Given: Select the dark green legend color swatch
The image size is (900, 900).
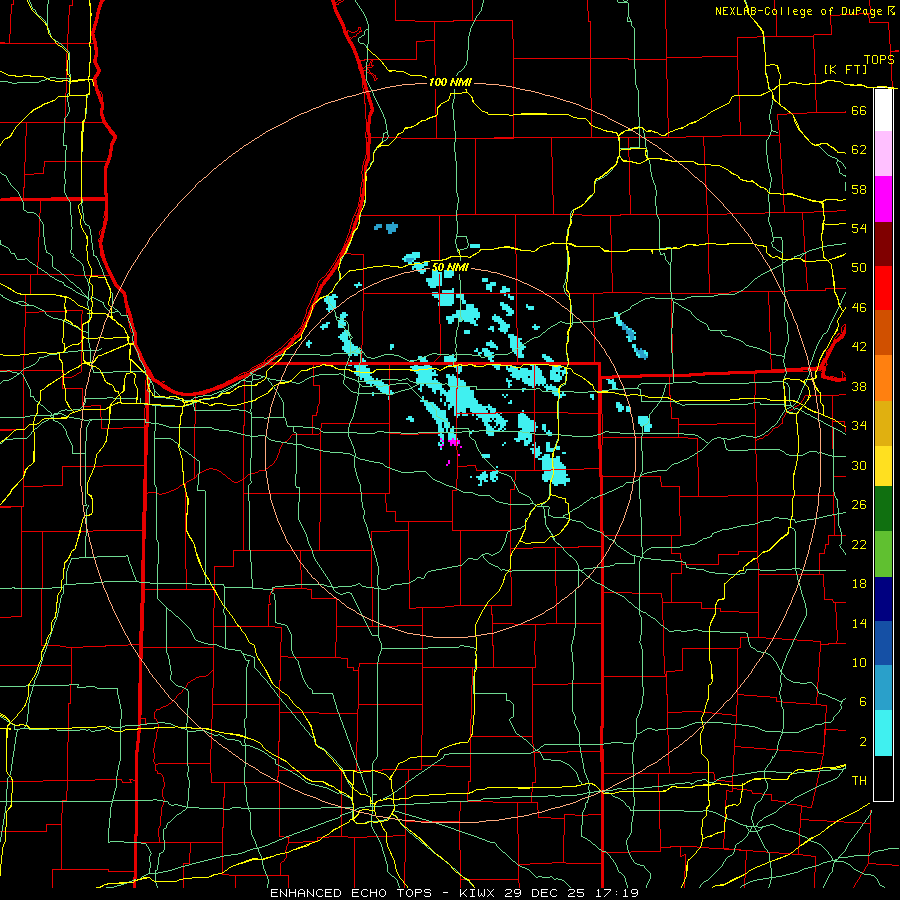Looking at the screenshot, I should pos(883,509).
